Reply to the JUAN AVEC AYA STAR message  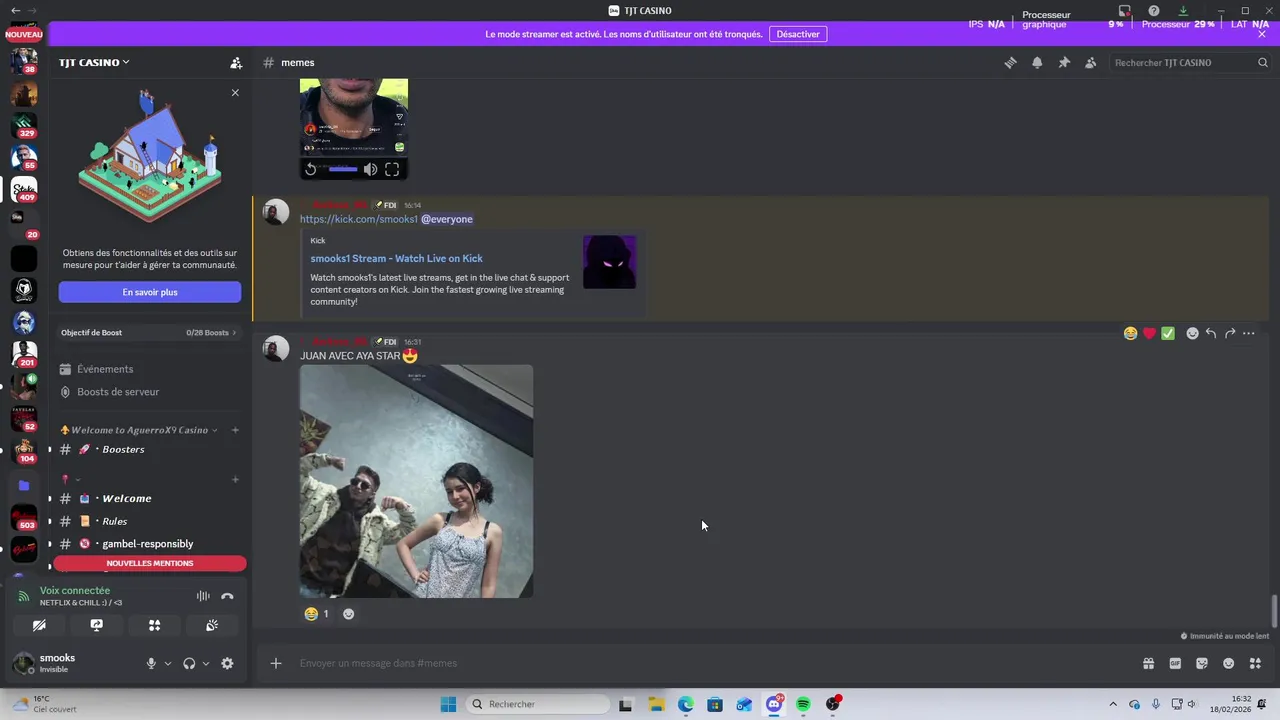click(1211, 333)
